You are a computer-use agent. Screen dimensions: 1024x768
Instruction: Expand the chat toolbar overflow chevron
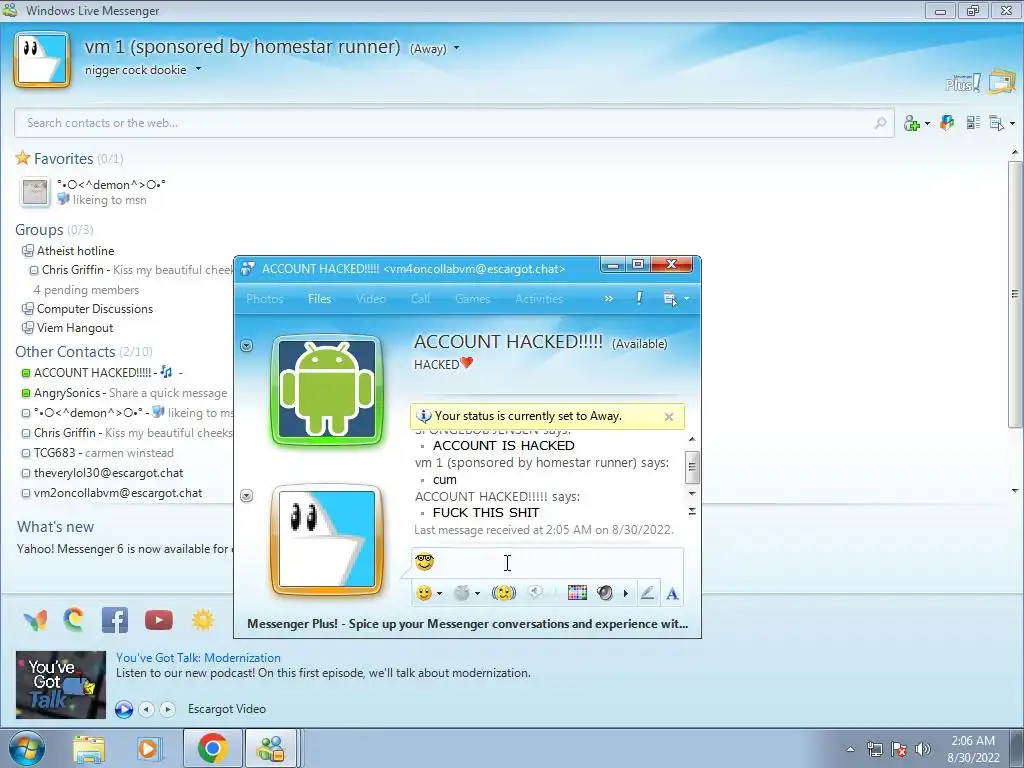(x=609, y=298)
